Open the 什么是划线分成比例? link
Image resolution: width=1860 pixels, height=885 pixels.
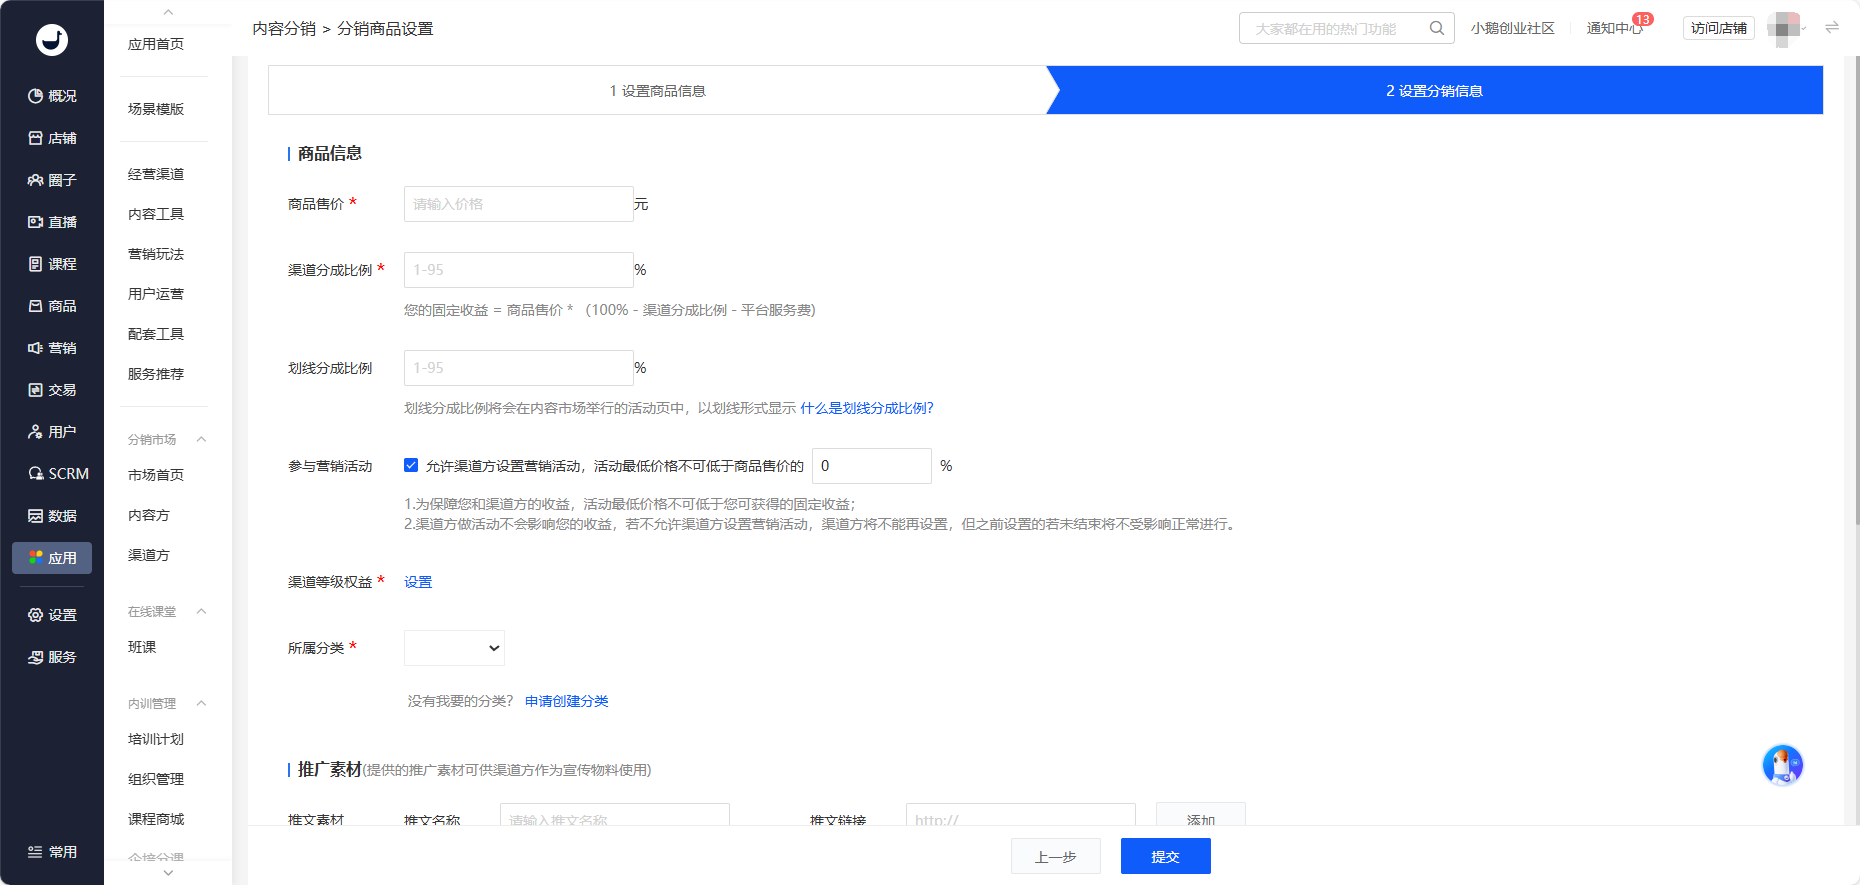pyautogui.click(x=867, y=408)
